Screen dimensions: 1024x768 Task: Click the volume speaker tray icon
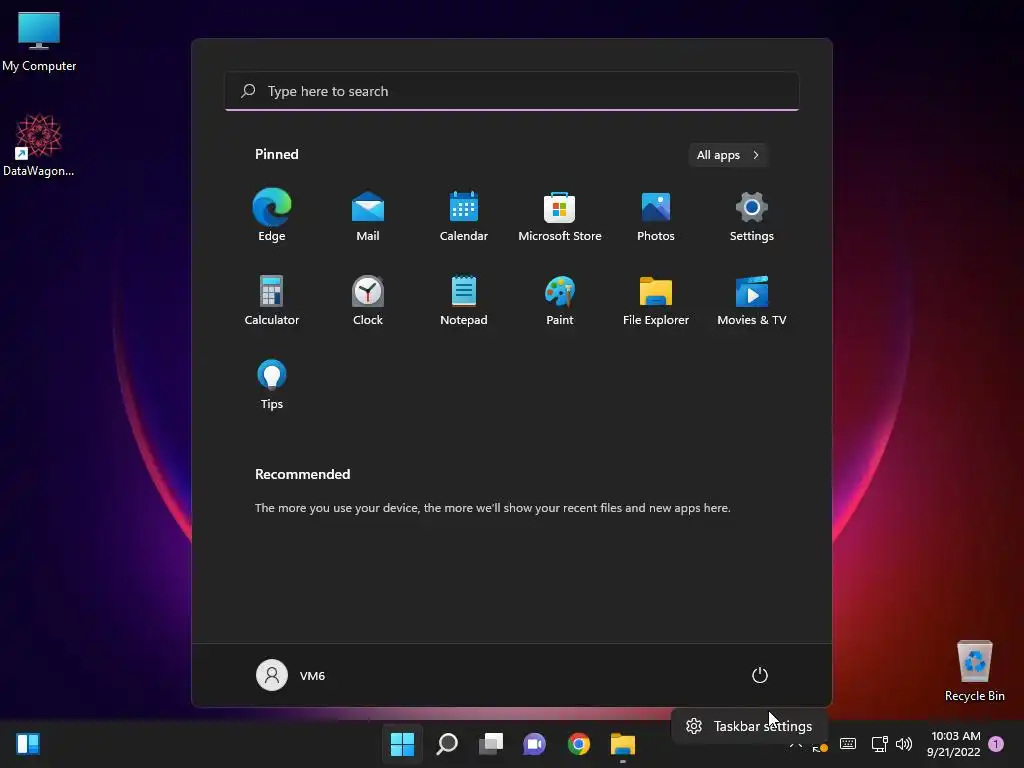click(x=904, y=744)
